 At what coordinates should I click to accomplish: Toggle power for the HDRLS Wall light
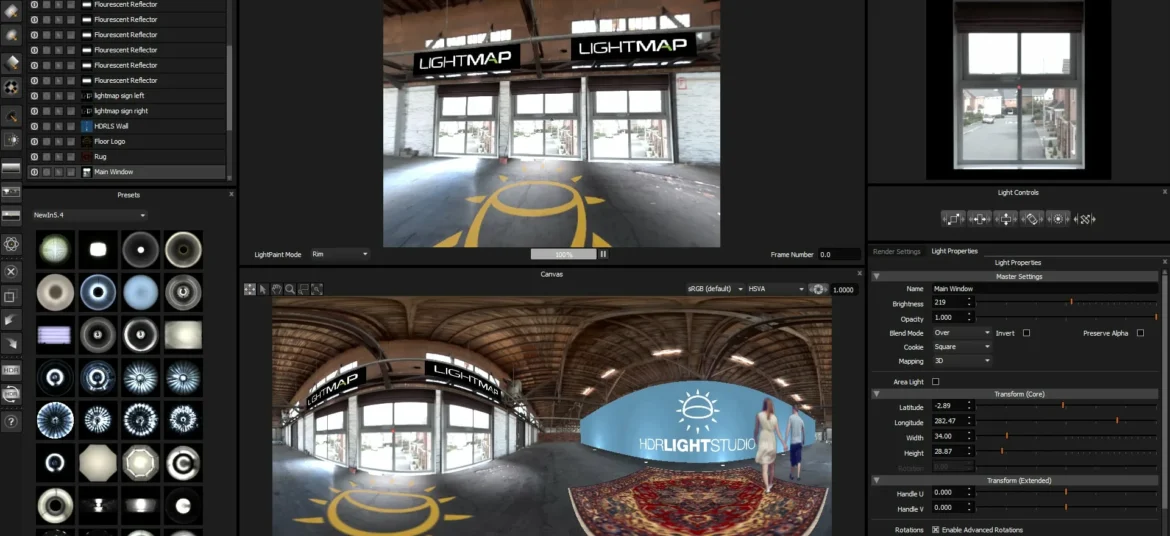point(34,126)
